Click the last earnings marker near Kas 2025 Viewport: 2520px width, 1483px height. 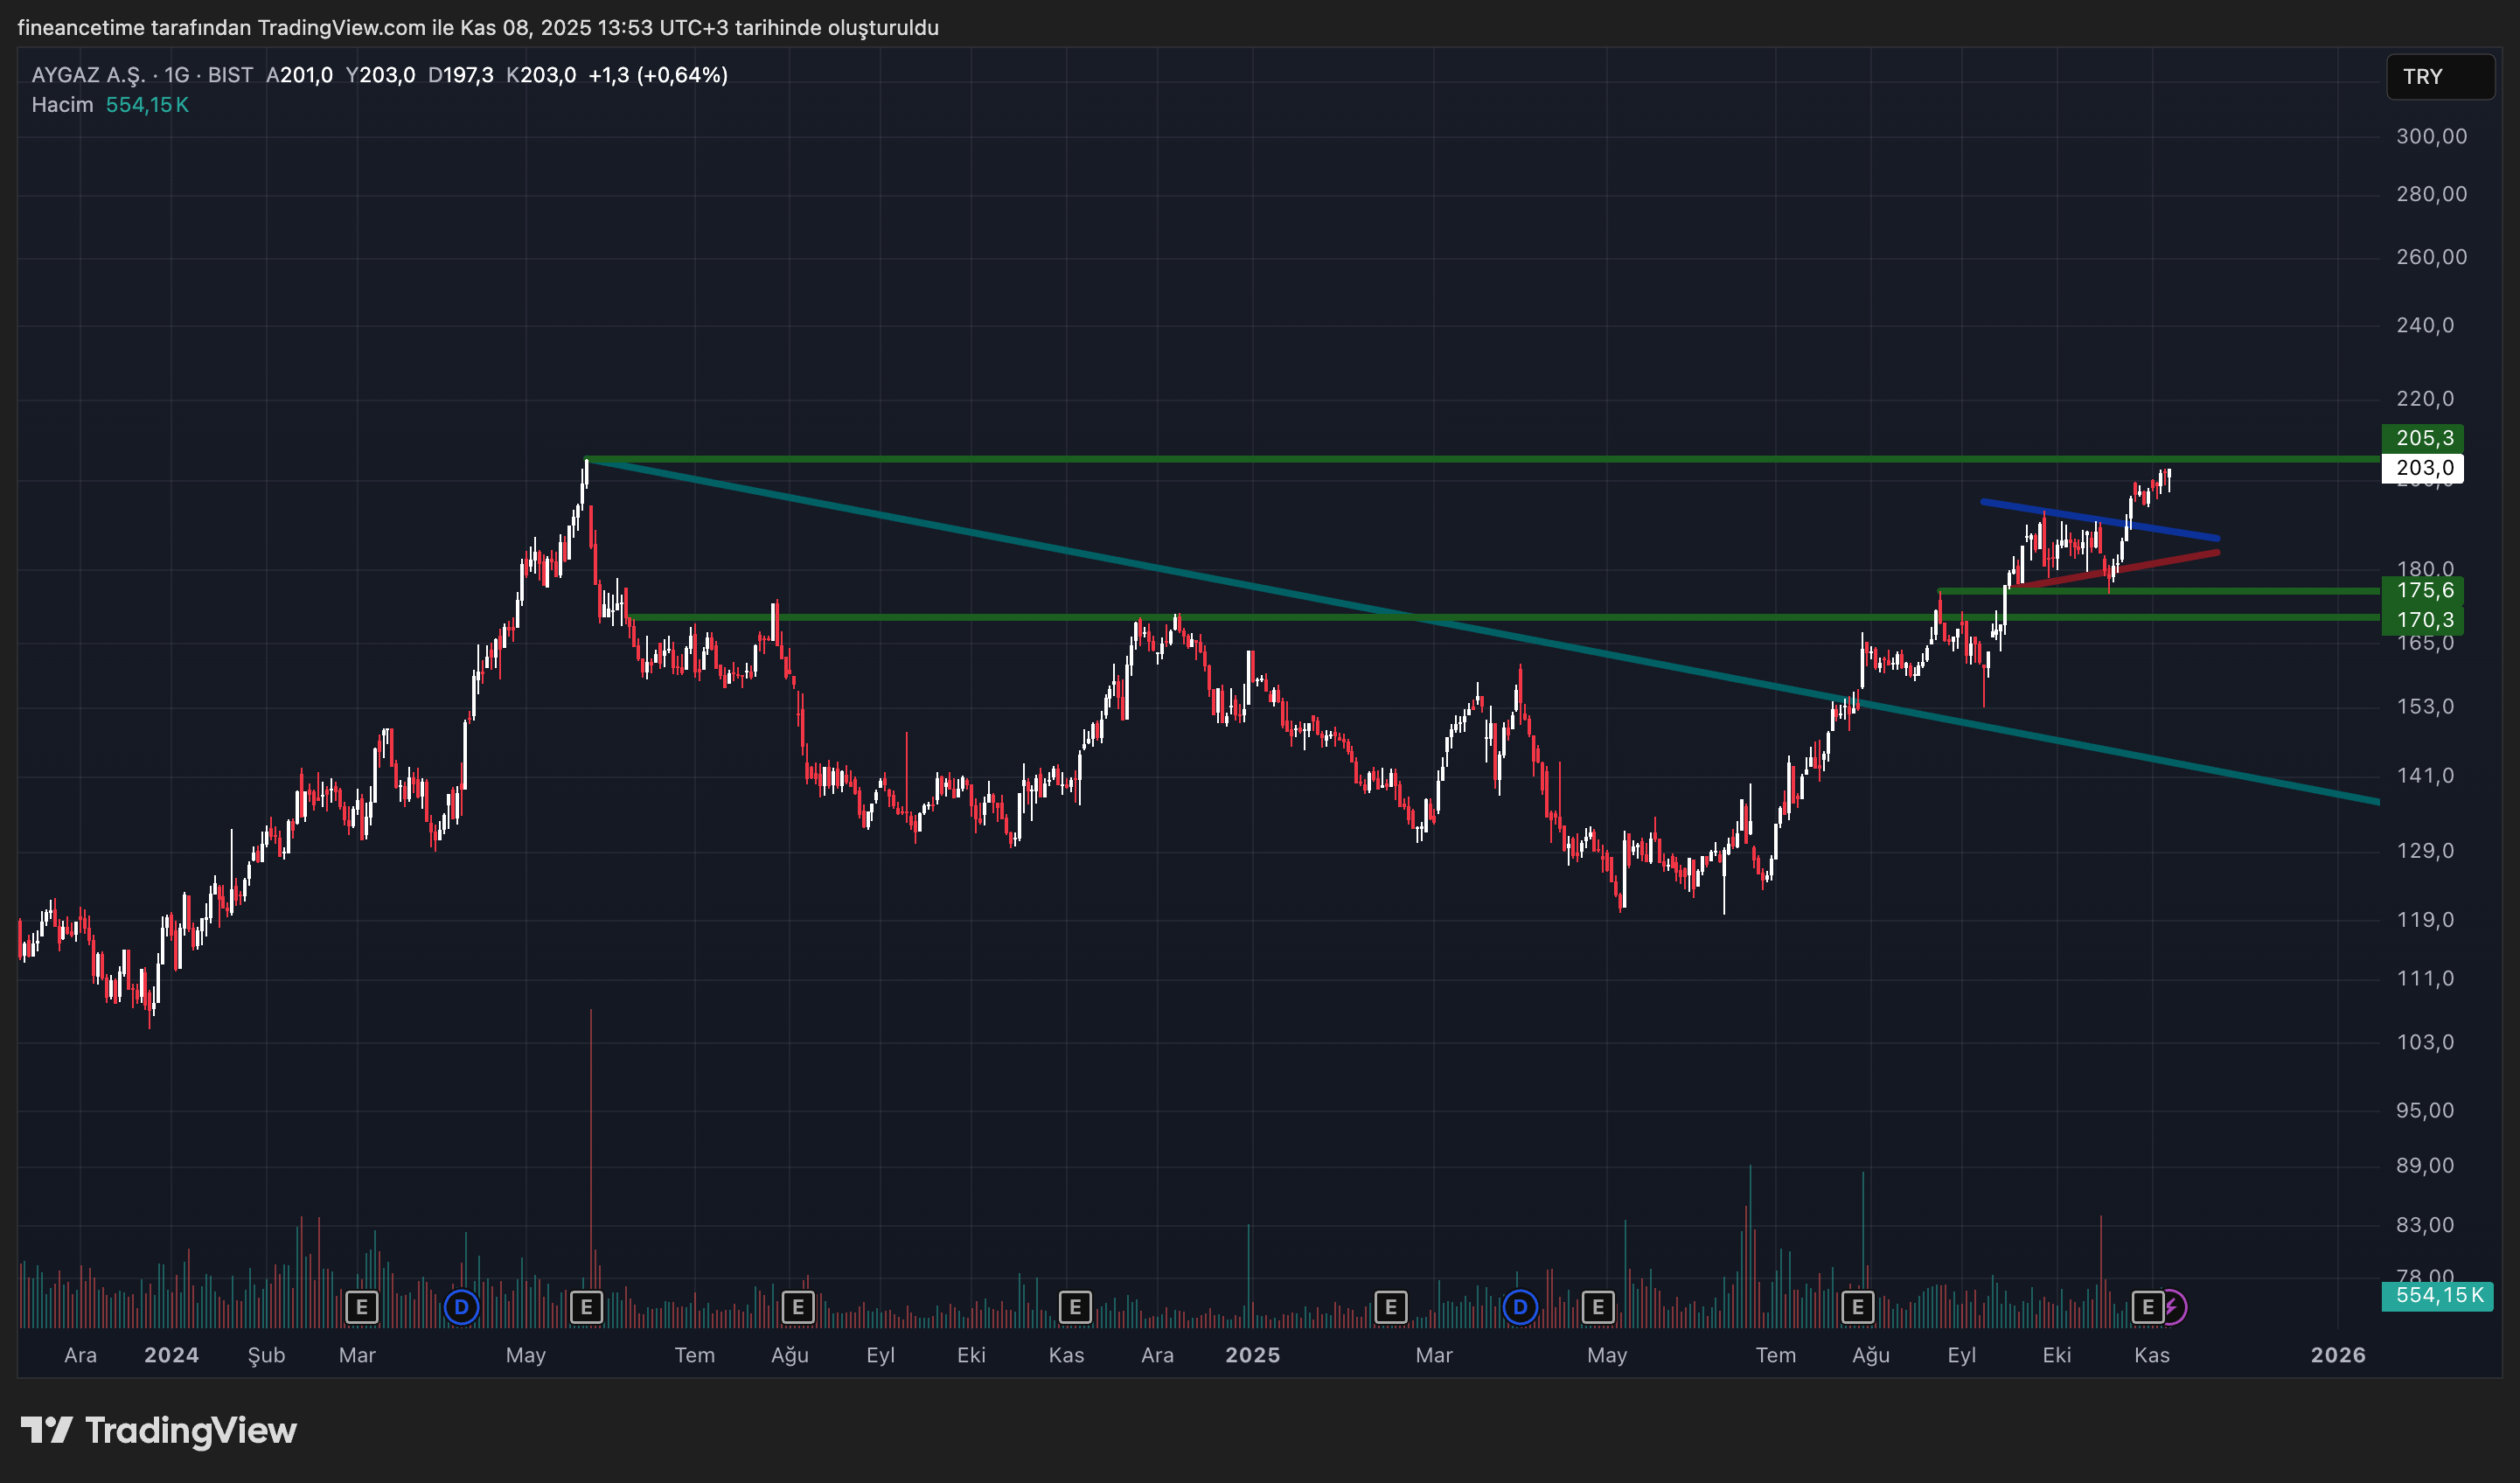[2147, 1306]
